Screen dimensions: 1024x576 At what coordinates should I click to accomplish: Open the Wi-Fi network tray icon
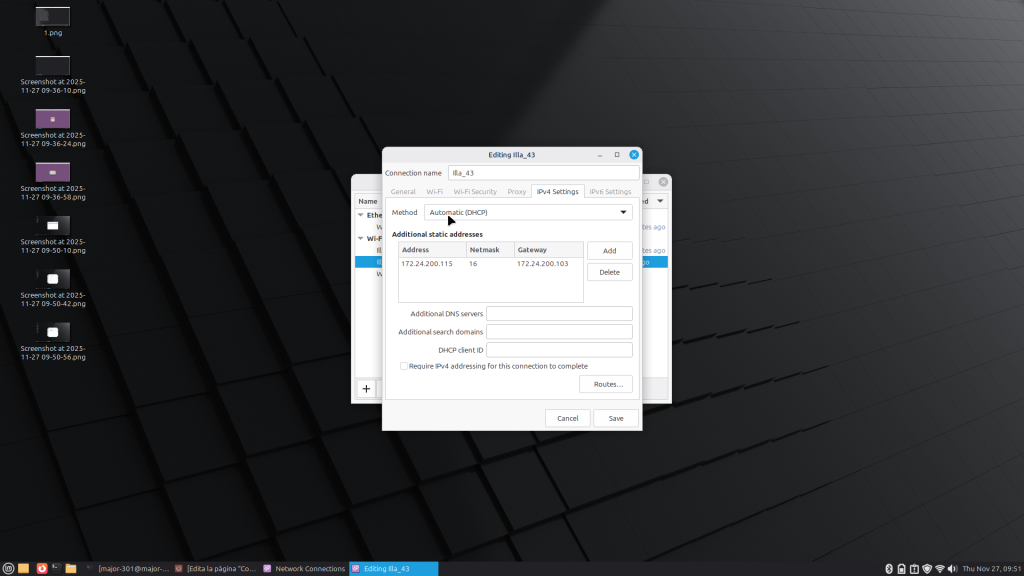(939, 568)
